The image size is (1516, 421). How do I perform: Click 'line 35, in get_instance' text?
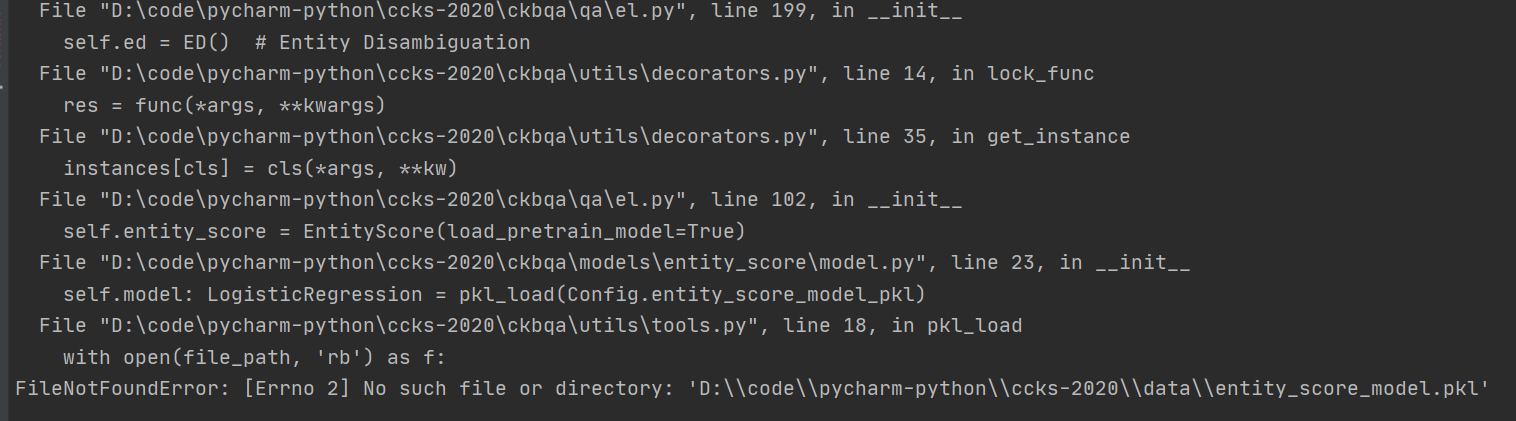click(987, 137)
